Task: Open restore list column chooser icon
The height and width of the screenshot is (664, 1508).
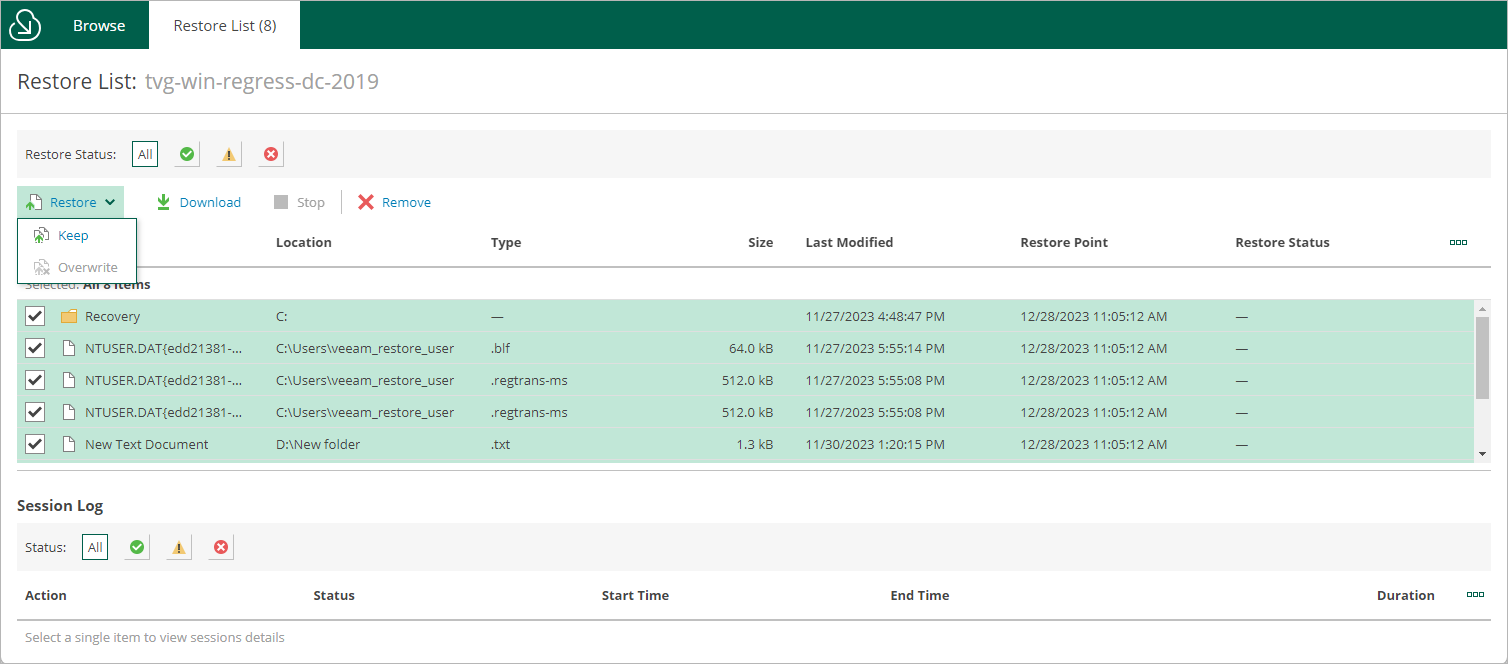Action: (1458, 242)
